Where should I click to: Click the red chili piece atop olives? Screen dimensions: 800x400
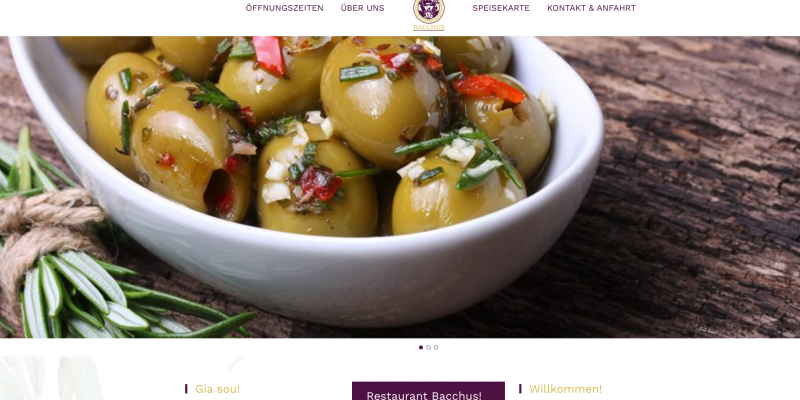pos(269,55)
